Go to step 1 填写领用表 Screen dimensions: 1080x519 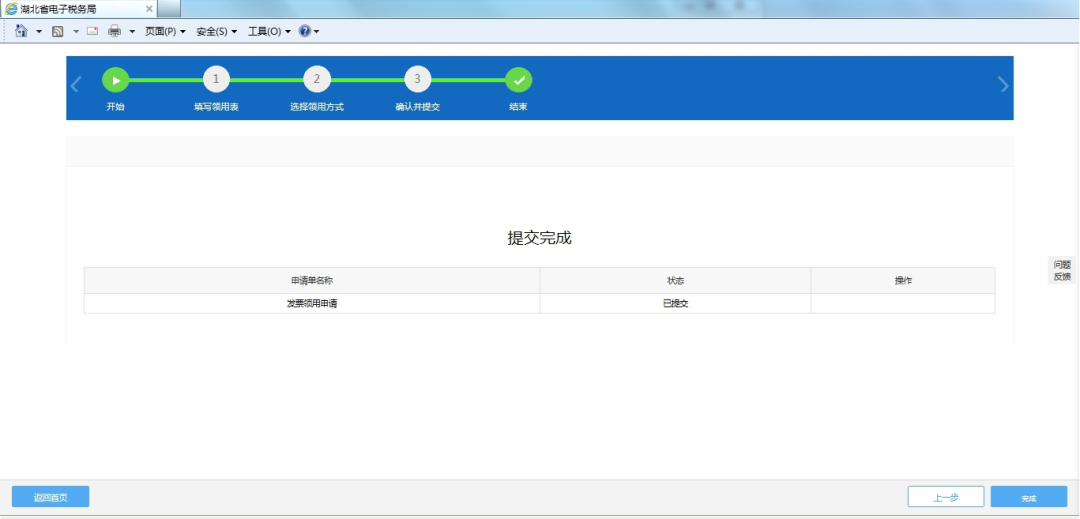click(216, 79)
